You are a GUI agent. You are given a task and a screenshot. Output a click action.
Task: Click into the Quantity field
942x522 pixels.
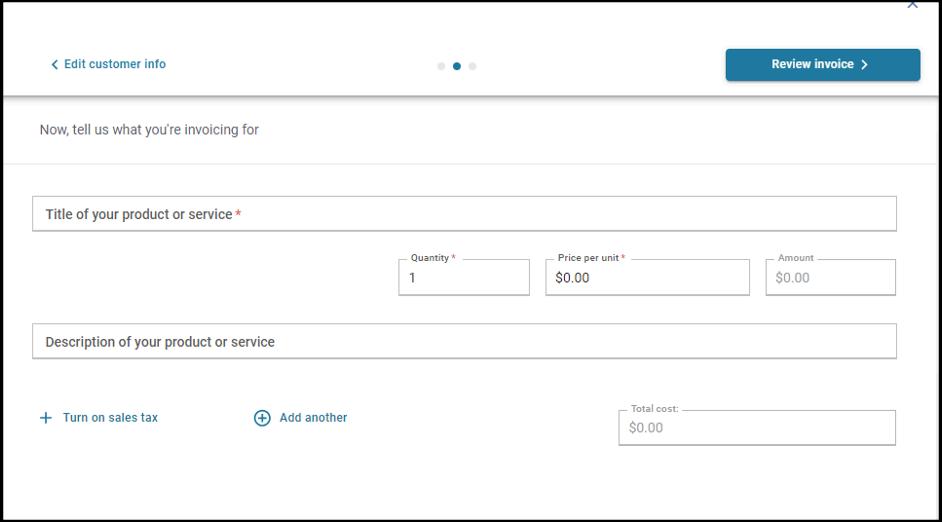coord(464,278)
